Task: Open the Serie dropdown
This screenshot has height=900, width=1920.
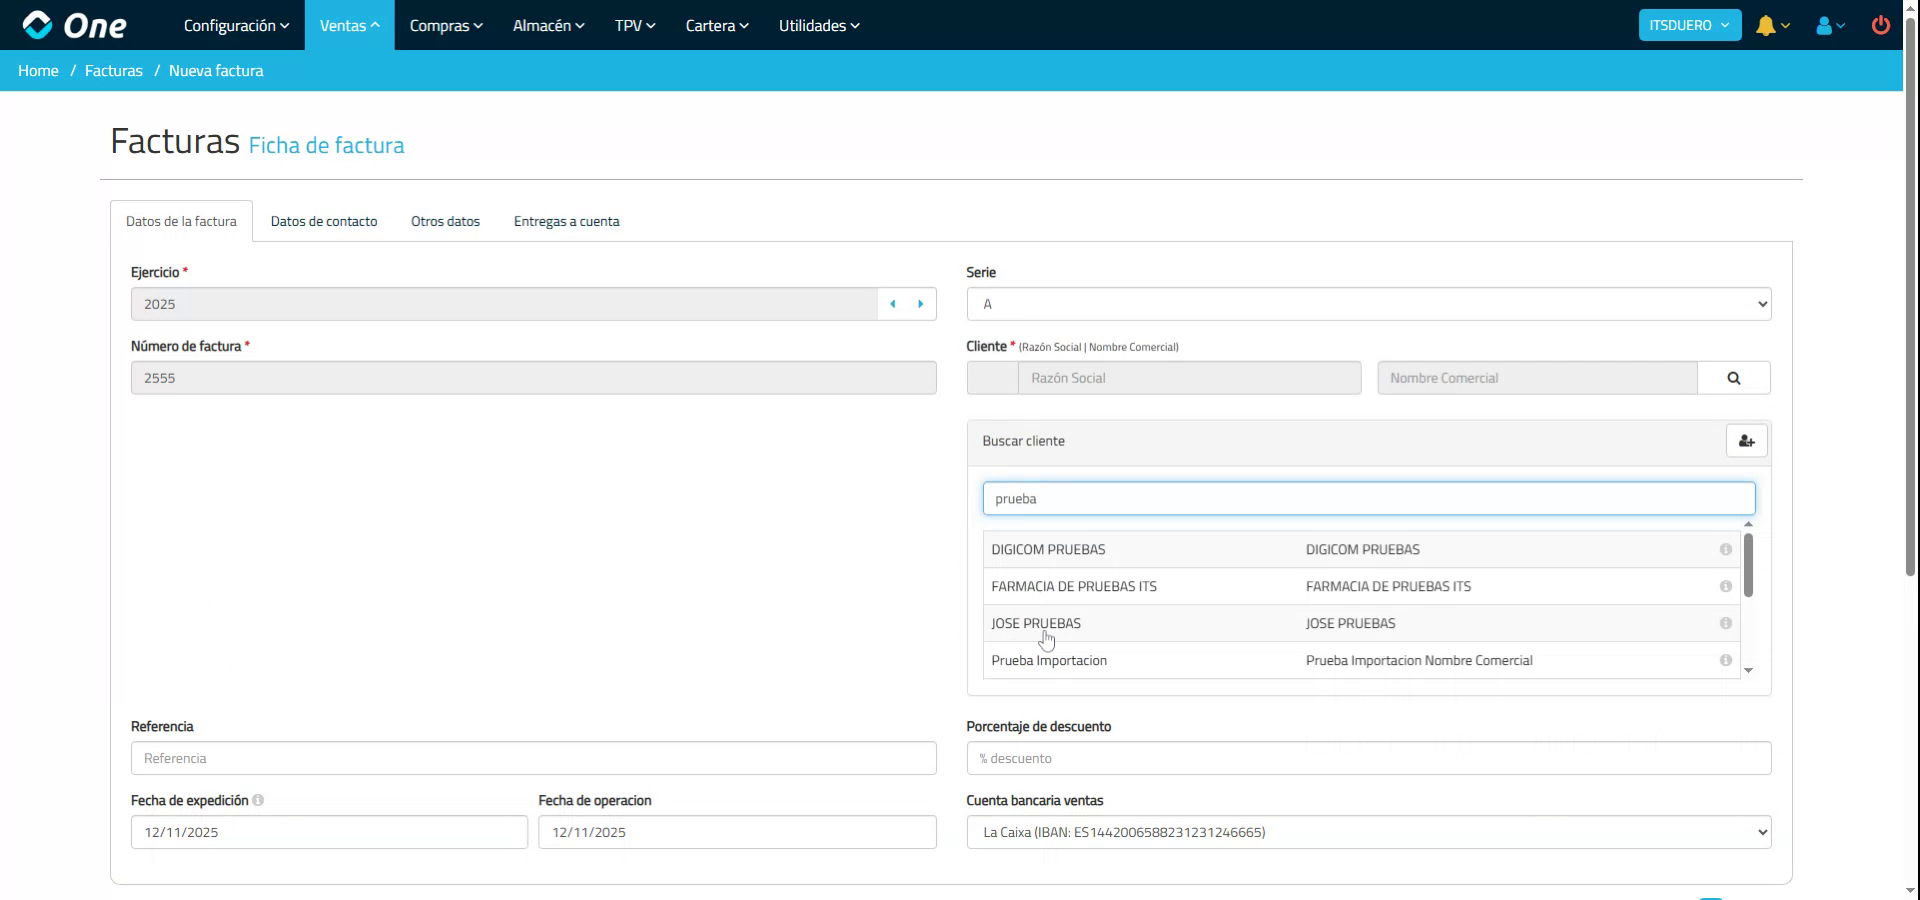Action: click(1368, 304)
